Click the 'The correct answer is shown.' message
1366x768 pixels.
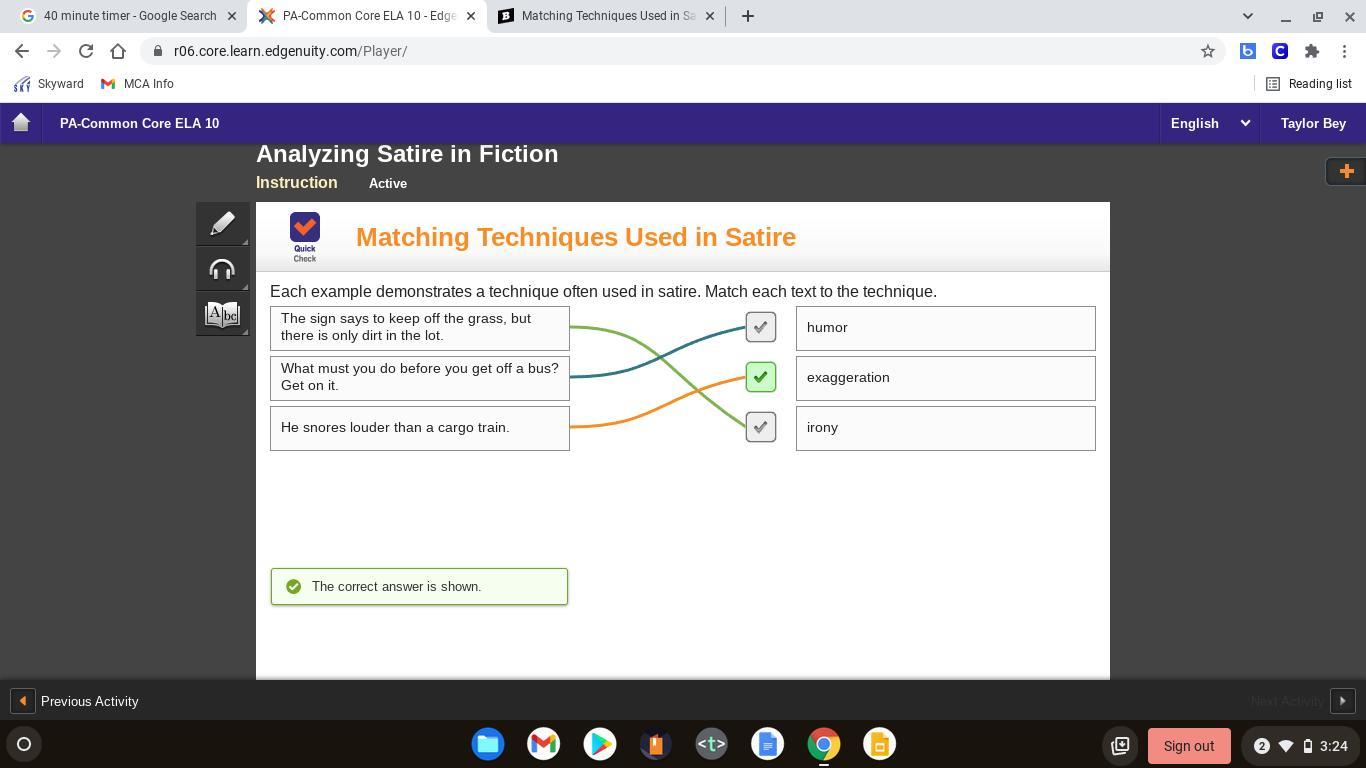point(419,586)
